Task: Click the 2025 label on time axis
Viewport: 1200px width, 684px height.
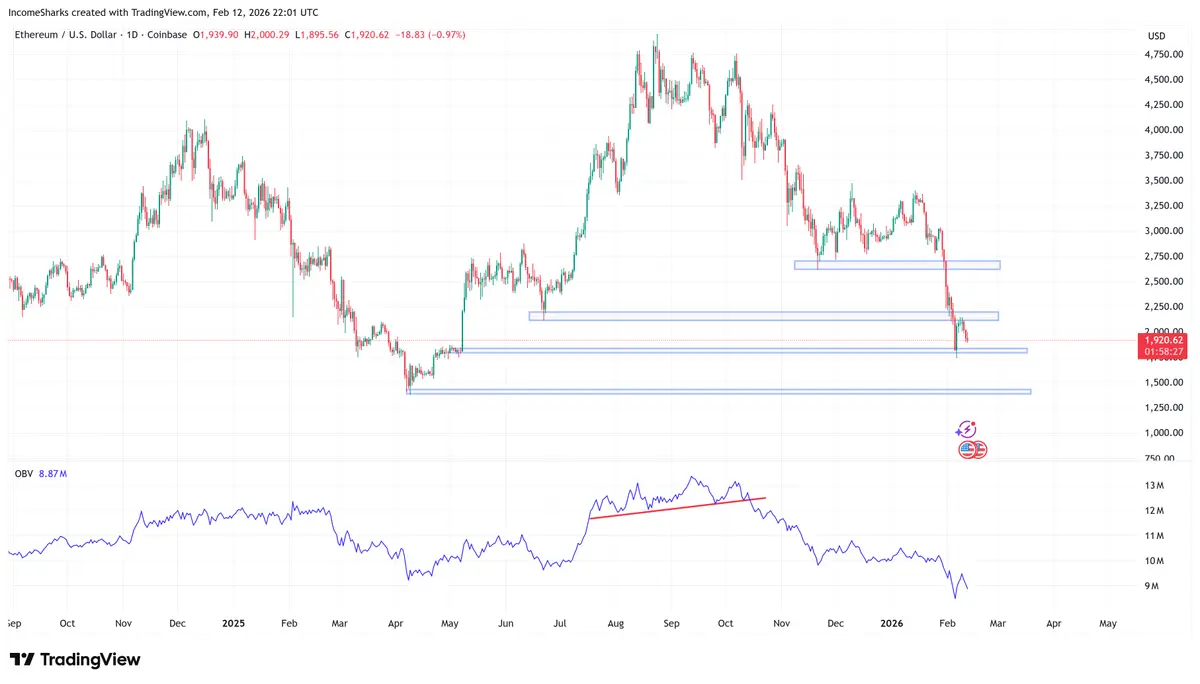Action: pos(233,623)
